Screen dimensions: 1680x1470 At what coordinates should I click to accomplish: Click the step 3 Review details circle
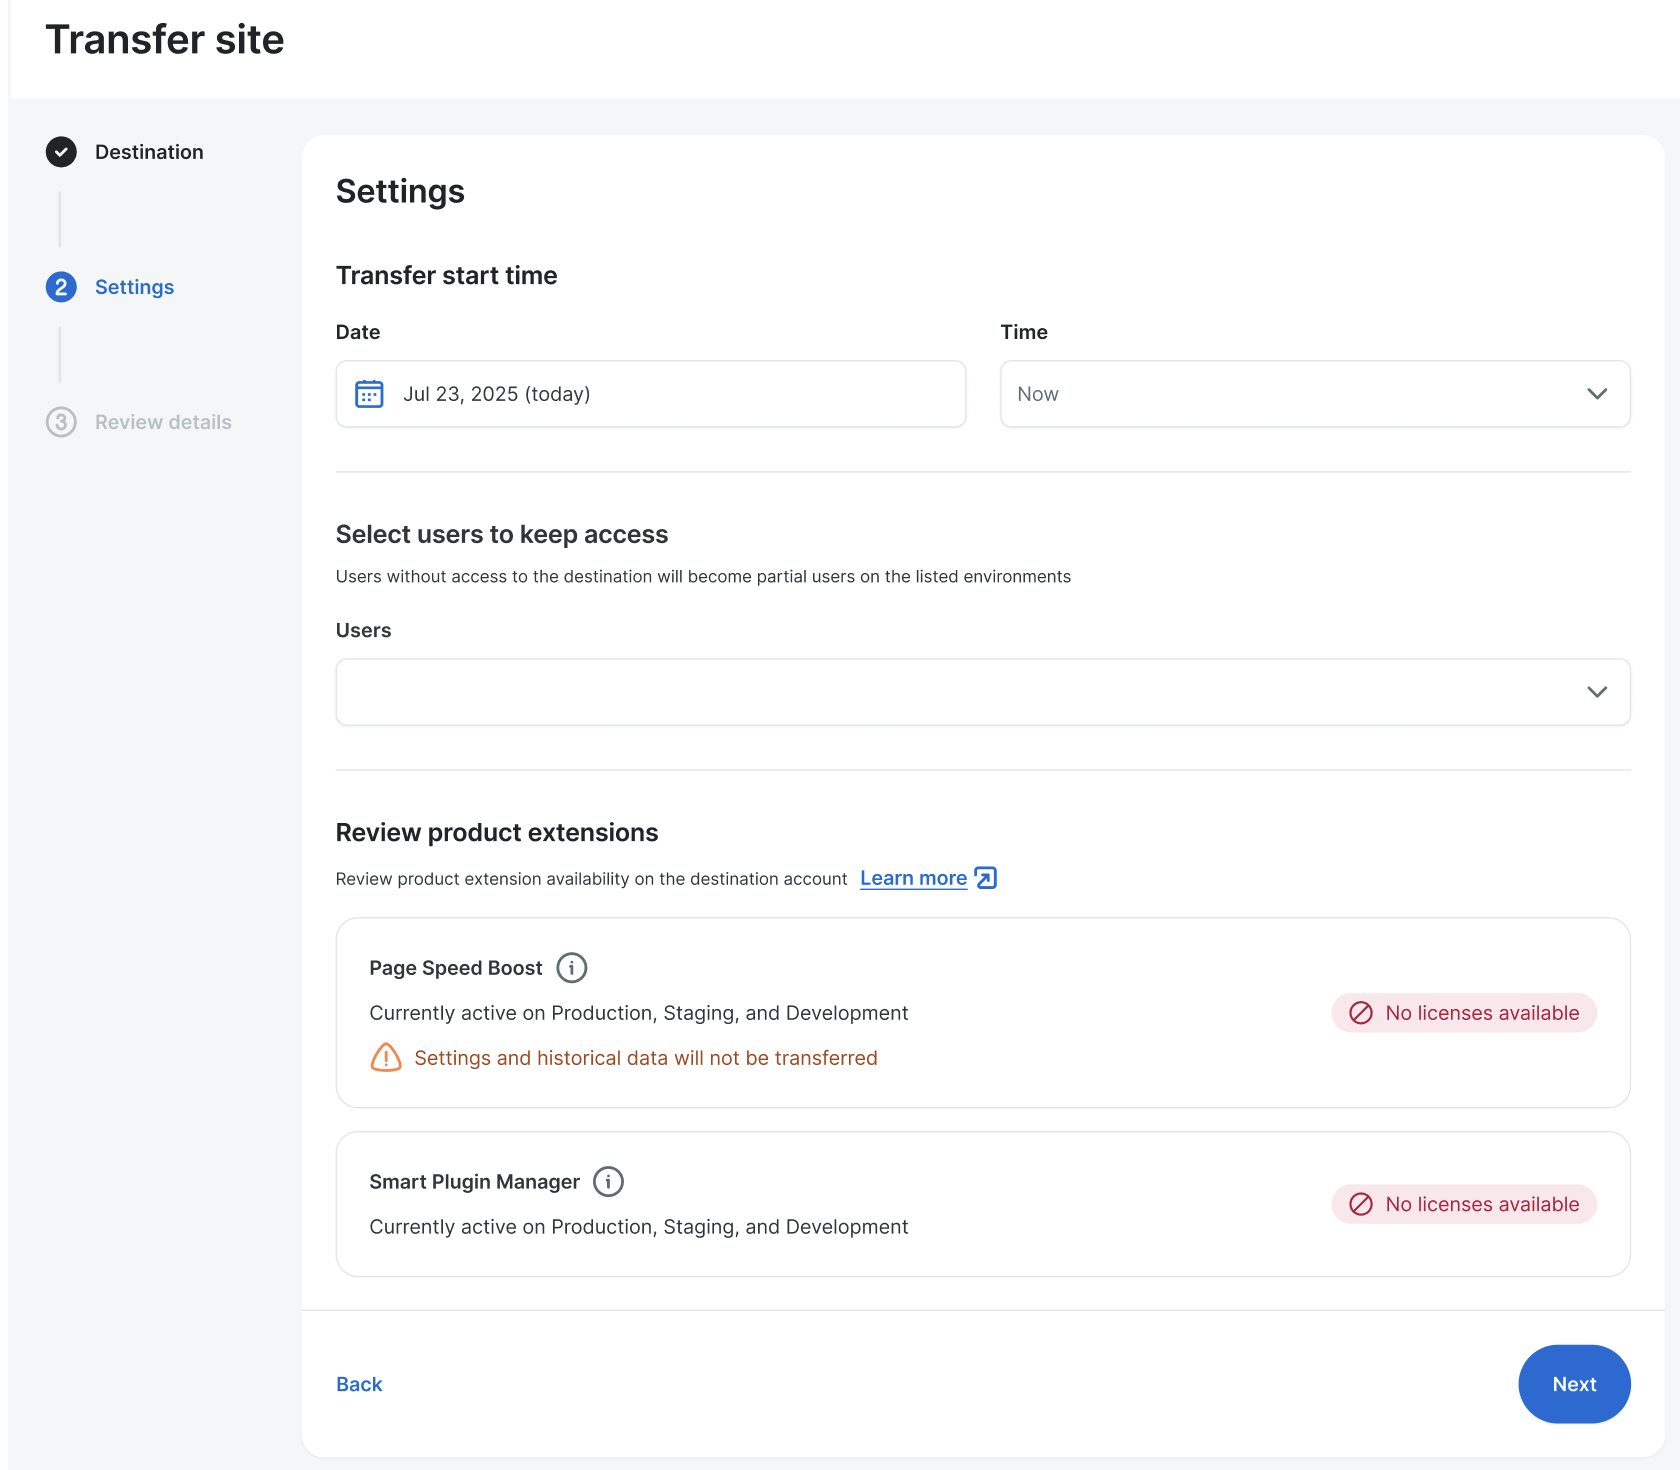click(61, 422)
